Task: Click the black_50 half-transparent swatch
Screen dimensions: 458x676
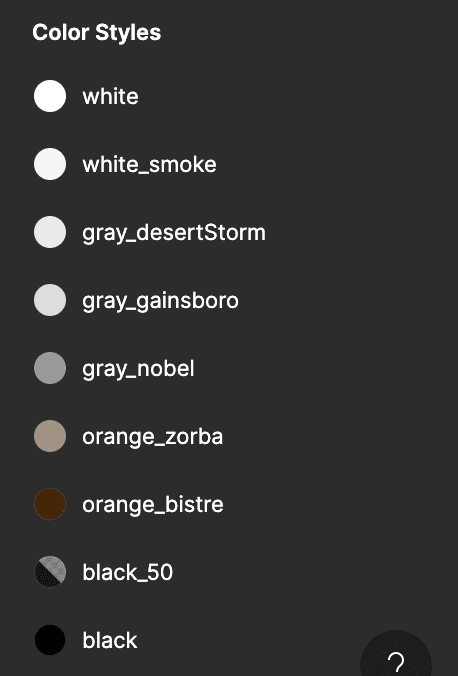Action: coord(50,572)
